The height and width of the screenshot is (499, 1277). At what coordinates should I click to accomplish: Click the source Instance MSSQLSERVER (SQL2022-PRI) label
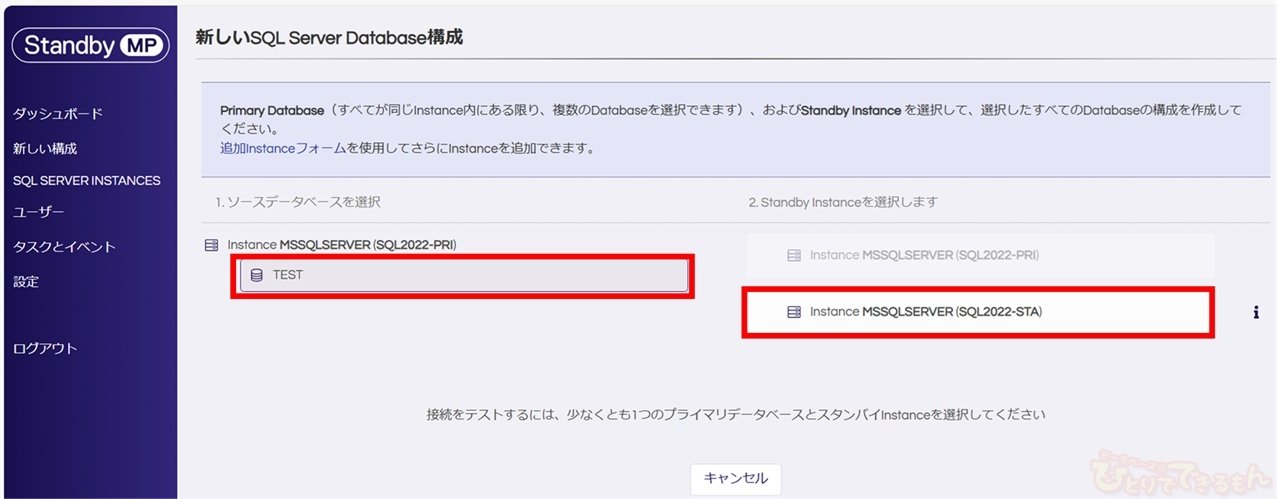point(341,245)
